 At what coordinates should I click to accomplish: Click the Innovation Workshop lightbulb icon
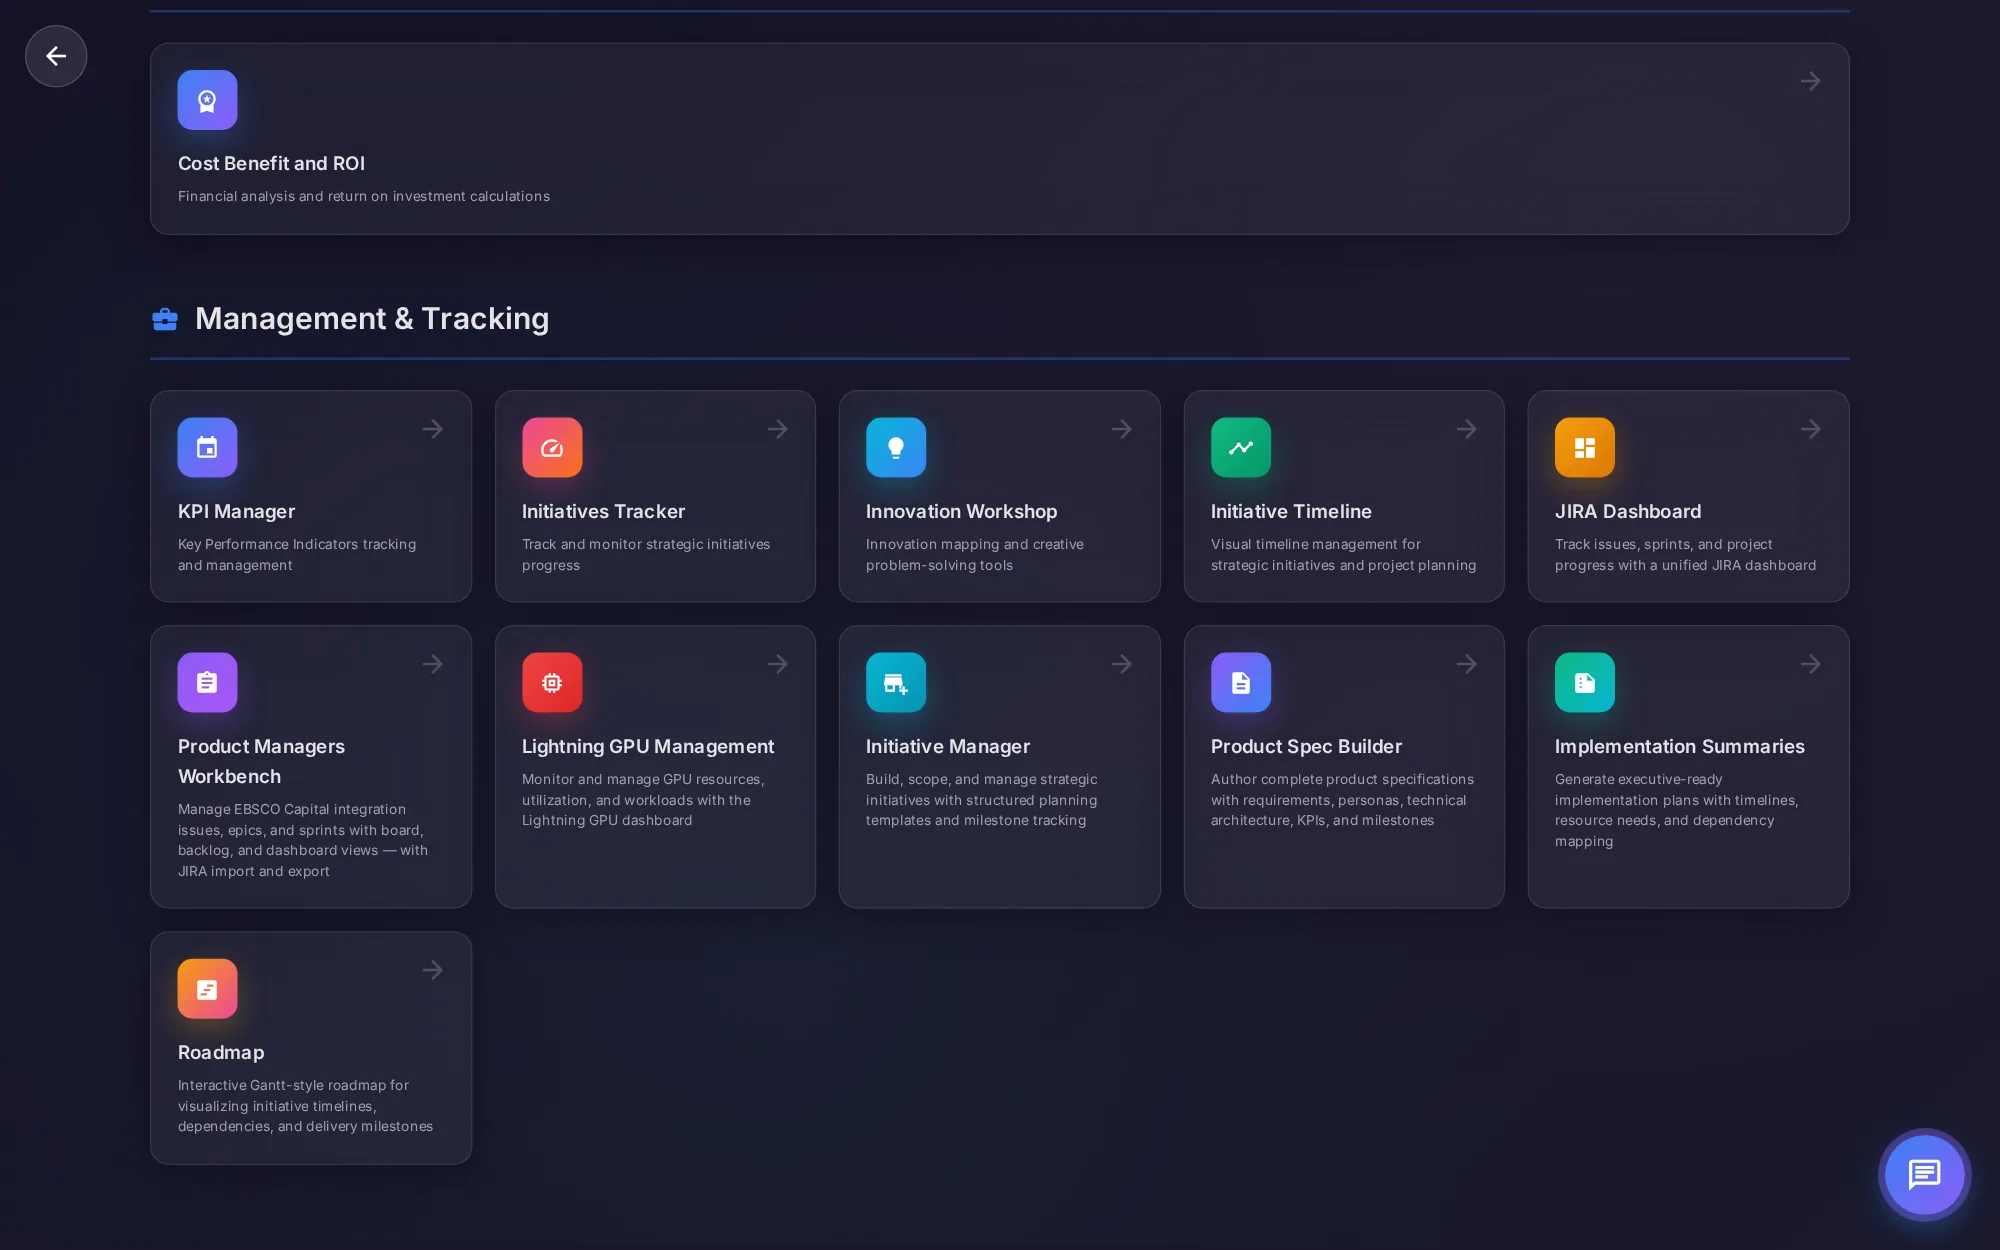pyautogui.click(x=896, y=447)
